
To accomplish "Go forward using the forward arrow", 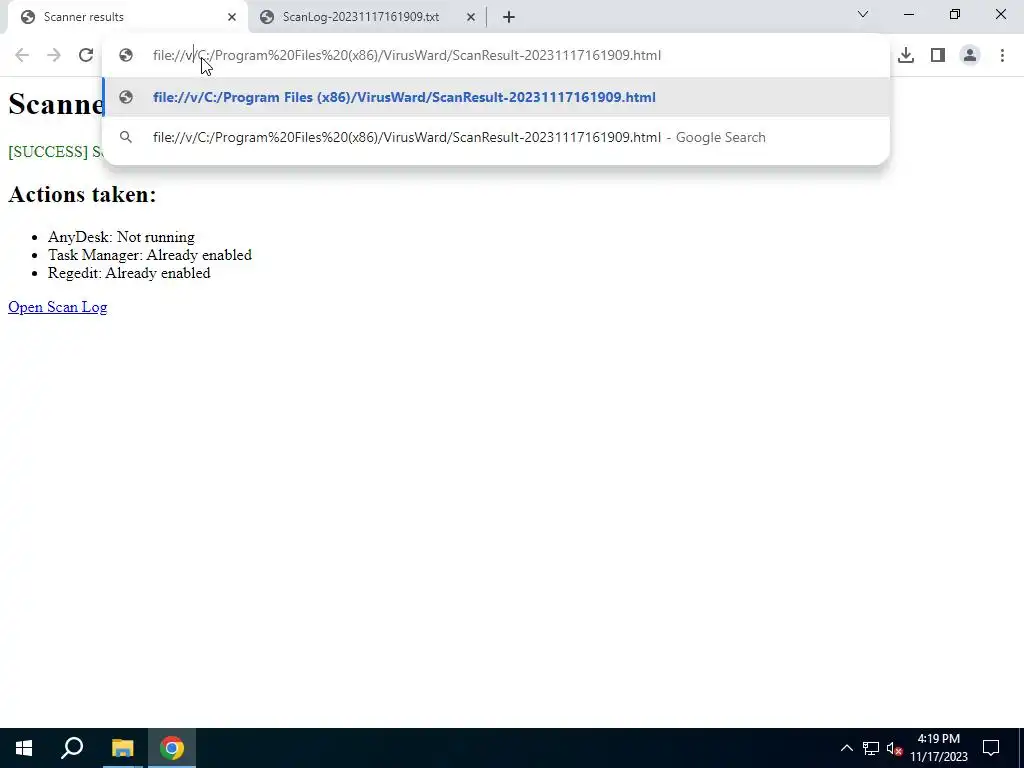I will [x=54, y=55].
